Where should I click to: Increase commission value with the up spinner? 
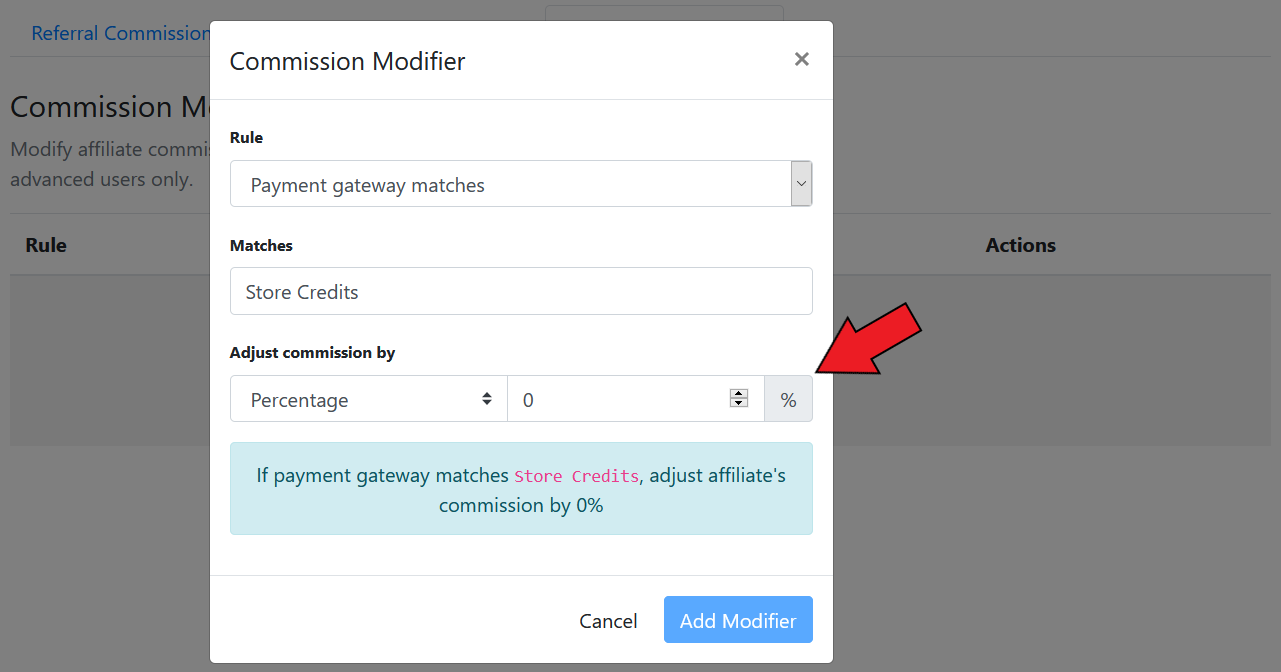tap(739, 393)
